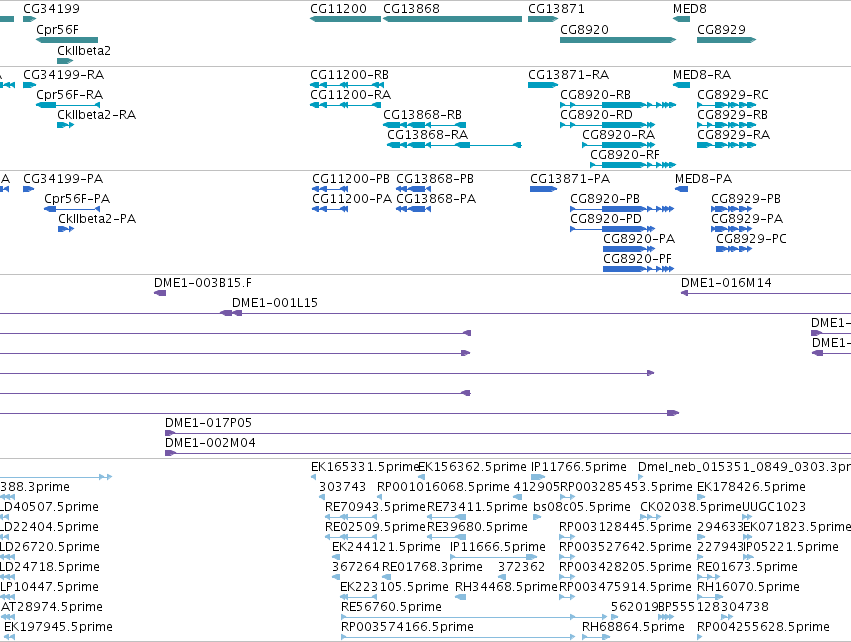Select EST EK197945.5prime
This screenshot has height=642, width=851.
pos(59,627)
